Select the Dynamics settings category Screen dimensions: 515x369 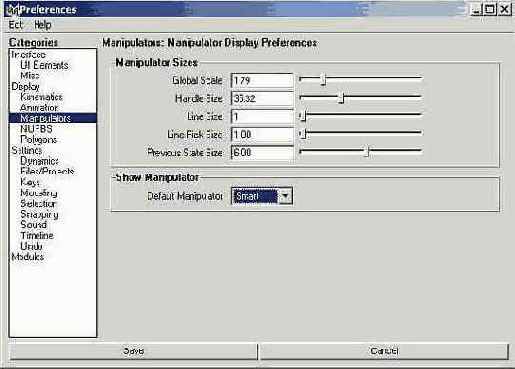tap(39, 161)
